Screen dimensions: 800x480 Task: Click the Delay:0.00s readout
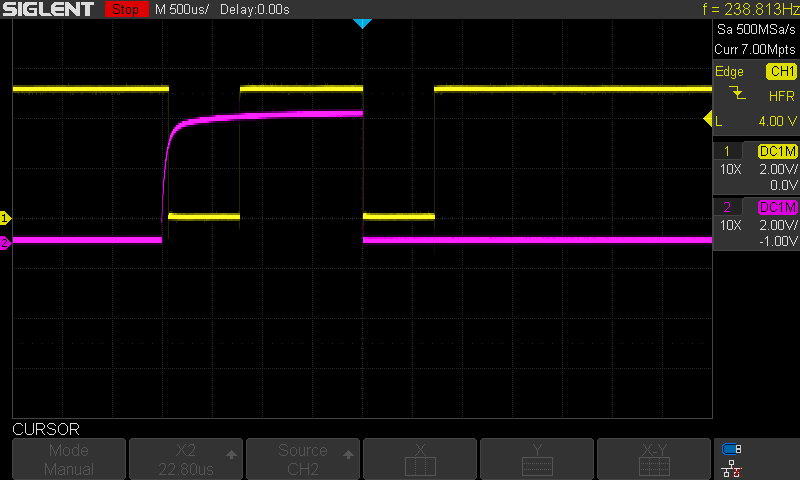(x=255, y=9)
